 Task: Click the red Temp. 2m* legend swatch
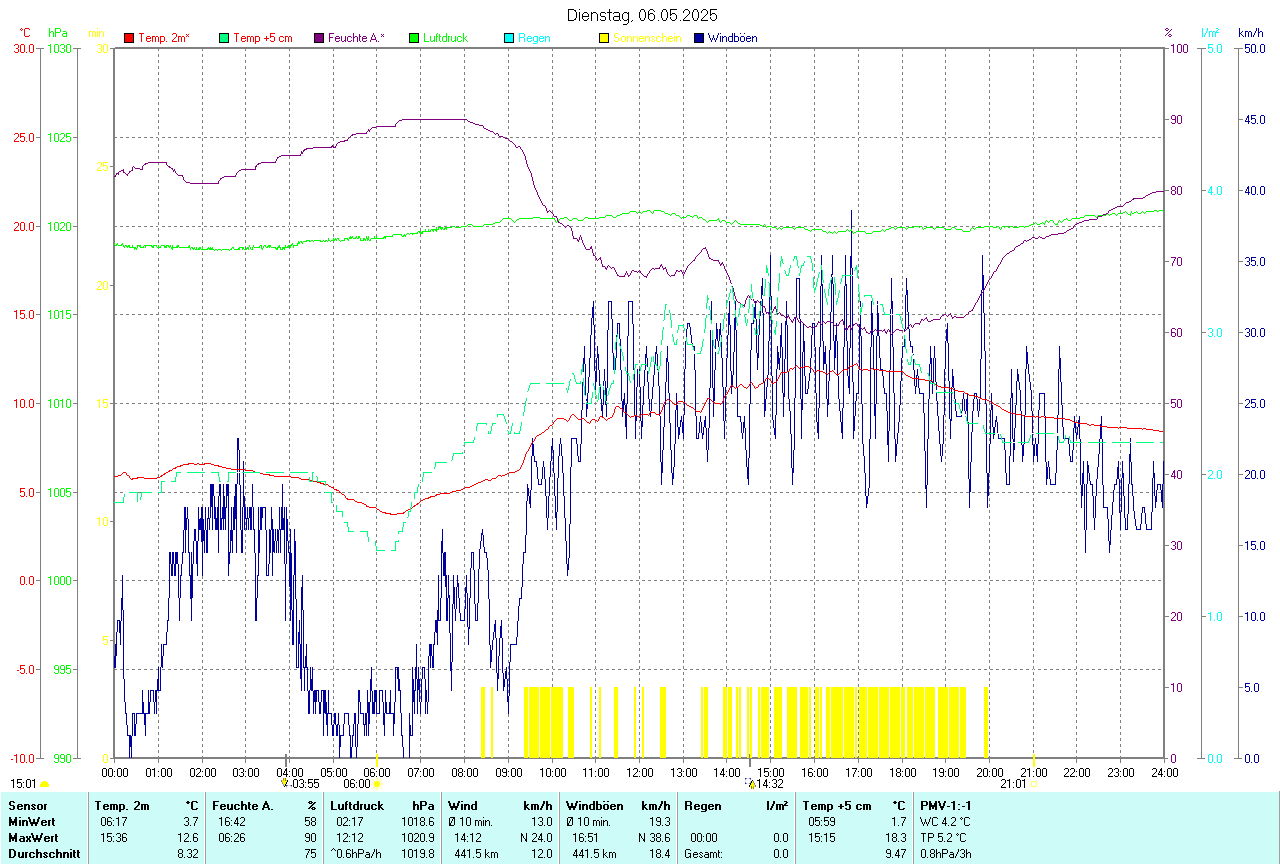point(129,38)
